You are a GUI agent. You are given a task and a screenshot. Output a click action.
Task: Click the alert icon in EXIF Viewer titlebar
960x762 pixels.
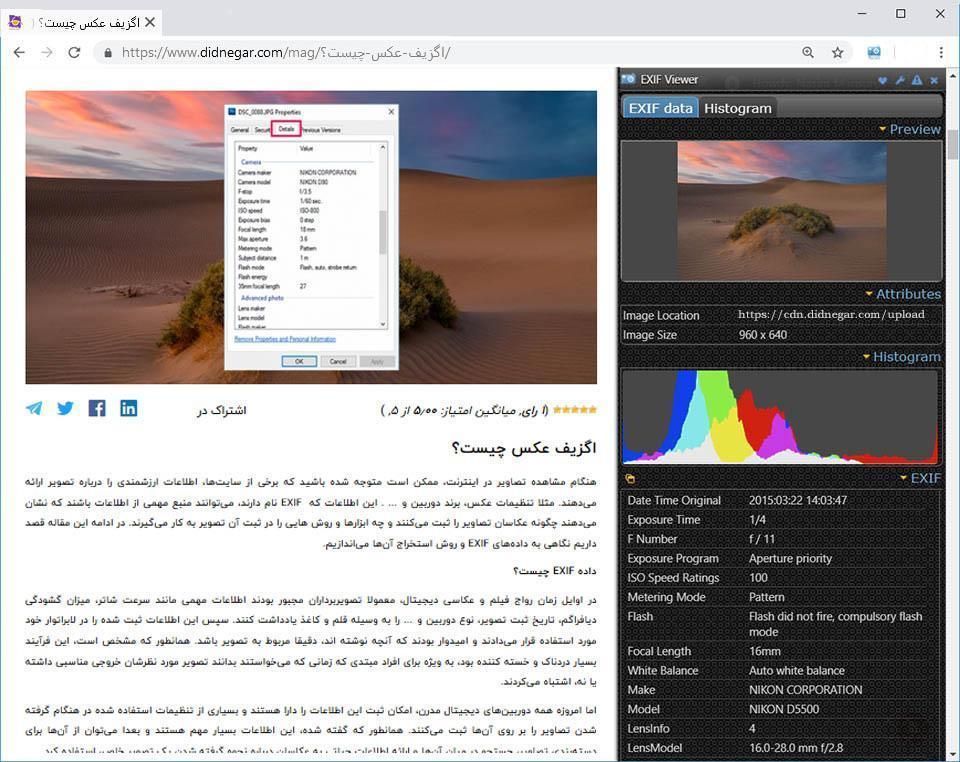click(916, 80)
